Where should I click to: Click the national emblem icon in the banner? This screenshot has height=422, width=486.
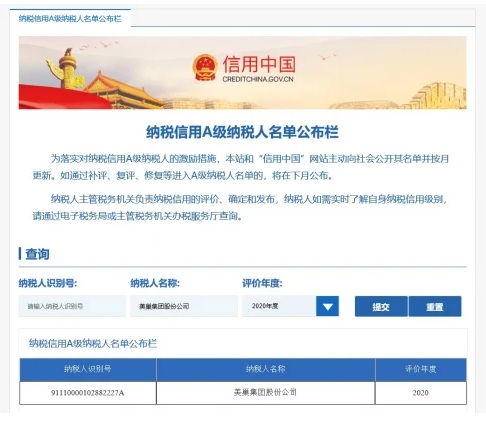205,68
